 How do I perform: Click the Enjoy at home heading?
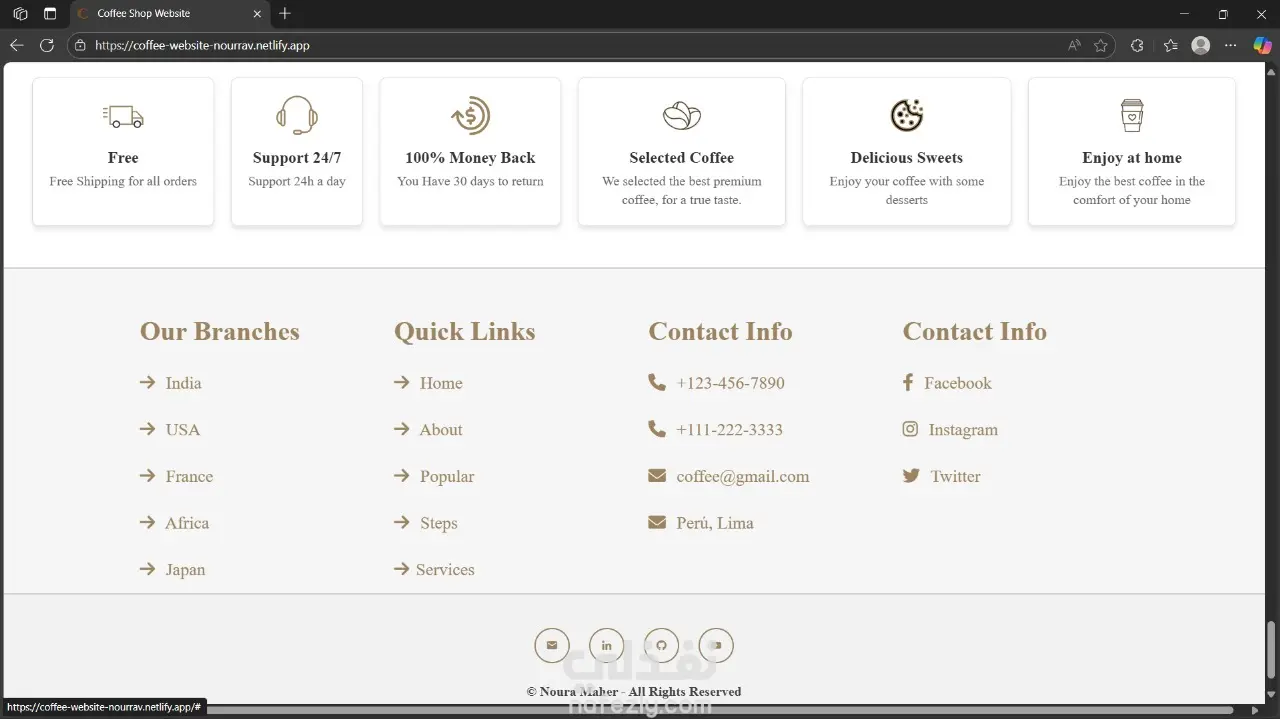pos(1132,158)
